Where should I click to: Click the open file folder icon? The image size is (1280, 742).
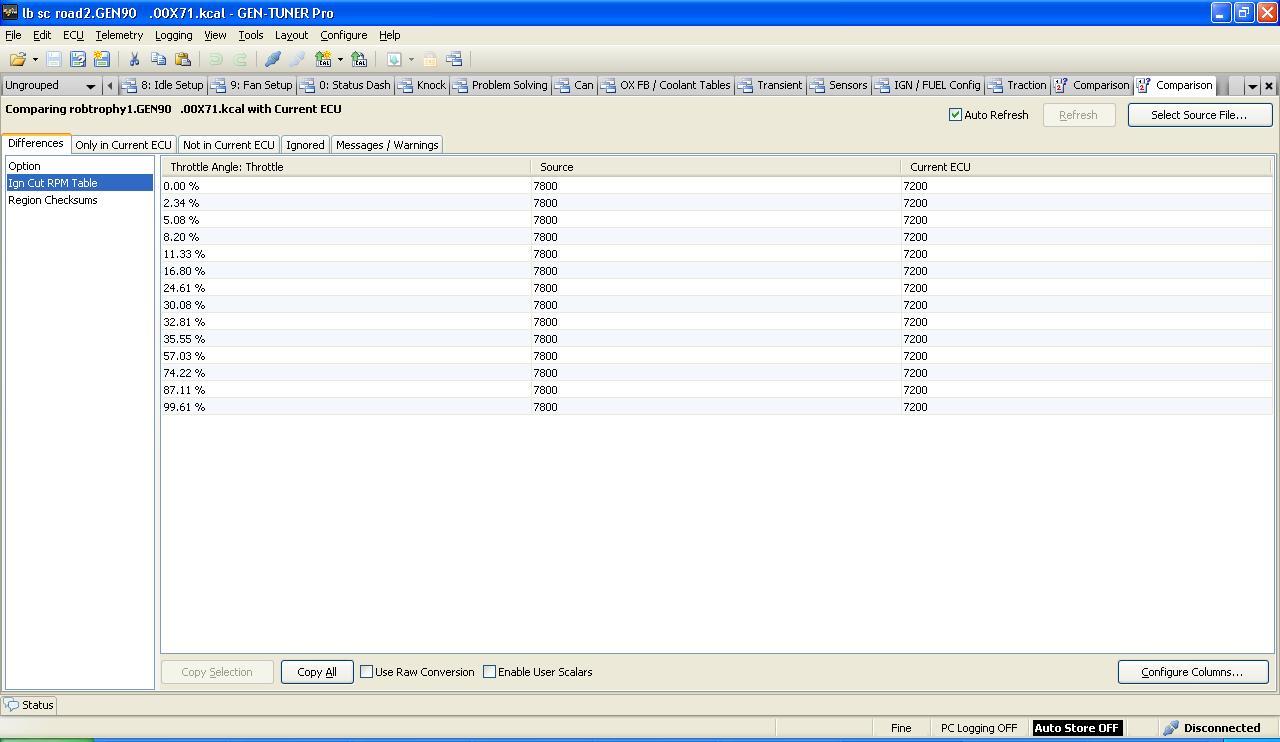[x=17, y=60]
